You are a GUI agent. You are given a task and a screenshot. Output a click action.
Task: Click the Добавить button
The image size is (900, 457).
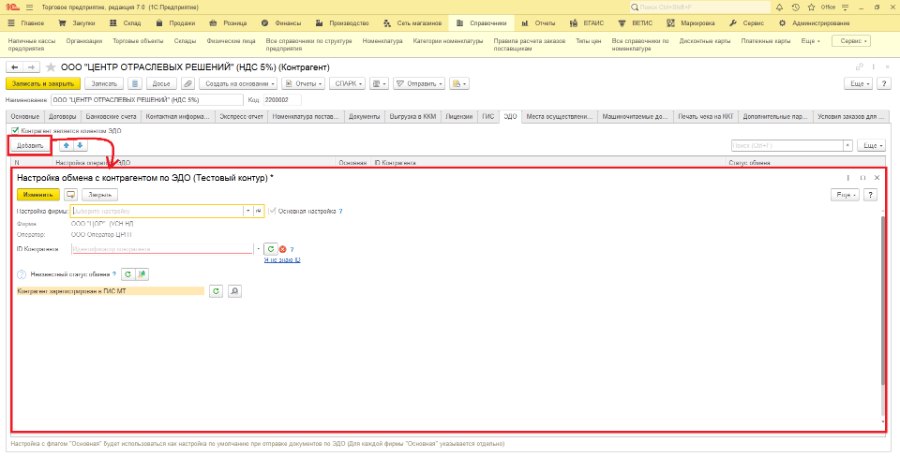30,146
